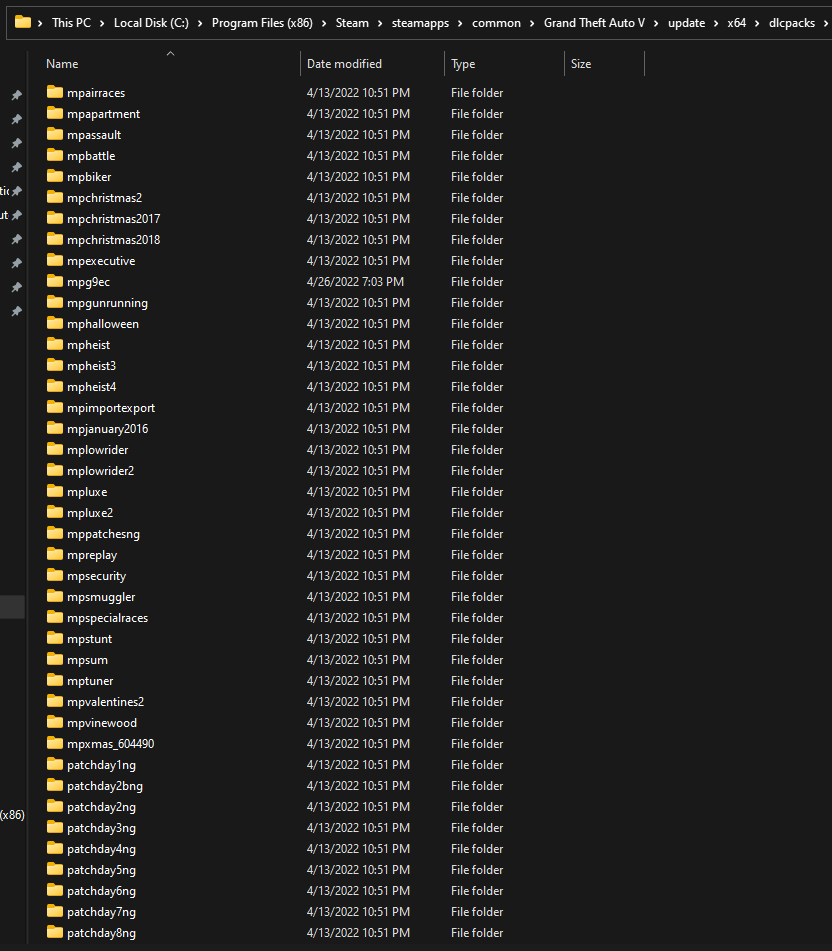Click the mpassault folder icon
This screenshot has width=832, height=951.
tap(55, 134)
